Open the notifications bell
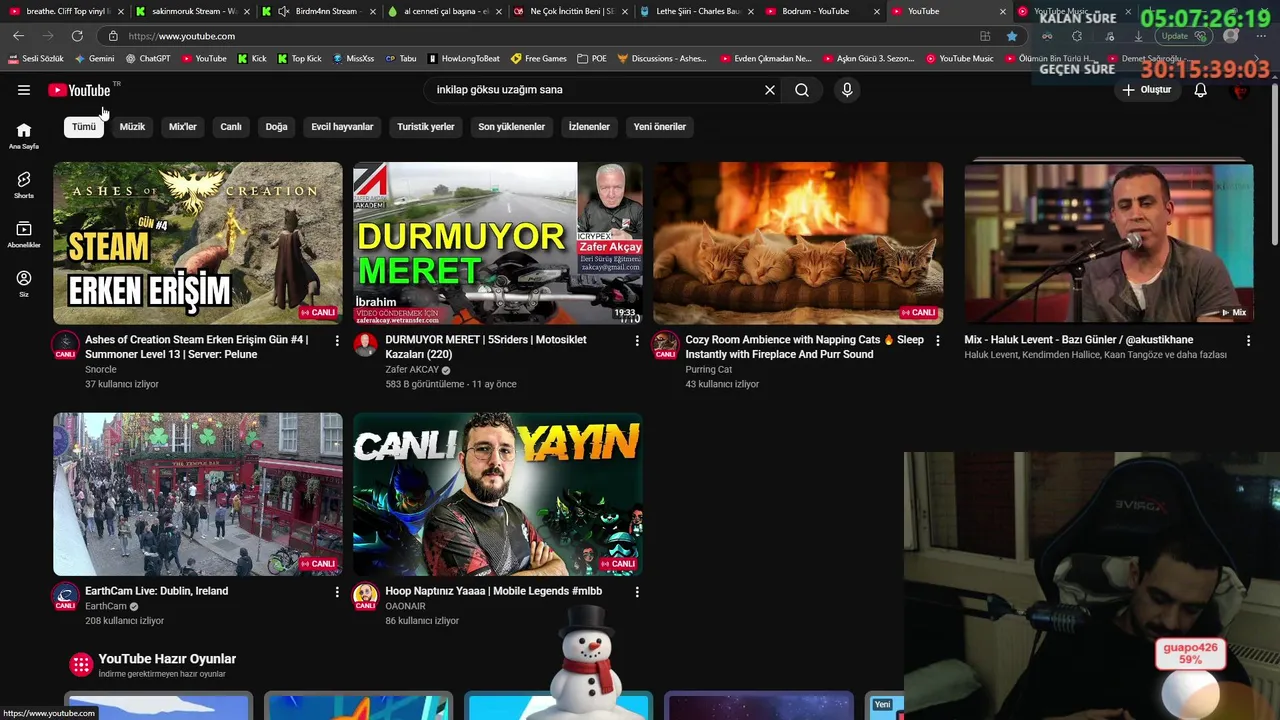The width and height of the screenshot is (1280, 720). click(1200, 90)
